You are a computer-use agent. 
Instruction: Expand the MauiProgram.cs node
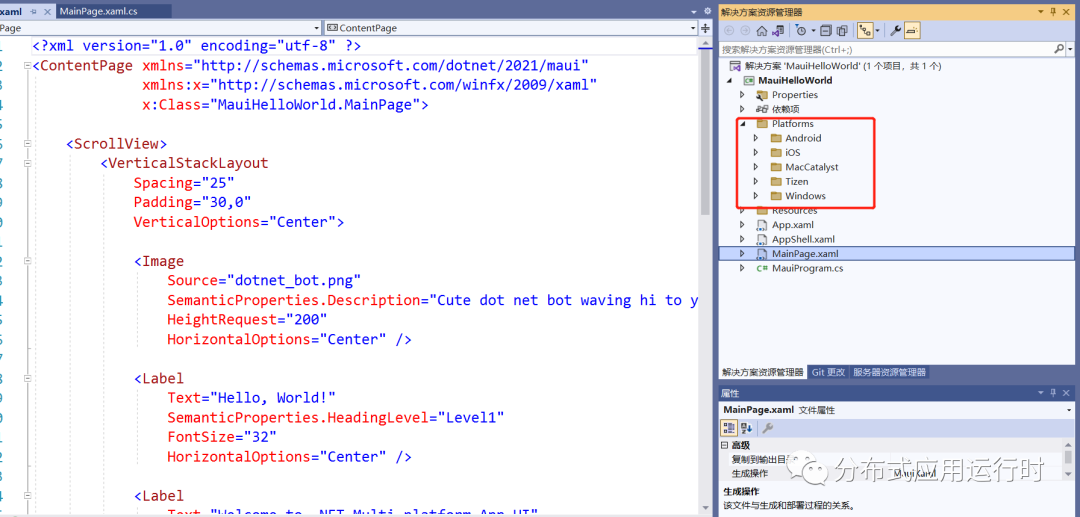pyautogui.click(x=742, y=268)
